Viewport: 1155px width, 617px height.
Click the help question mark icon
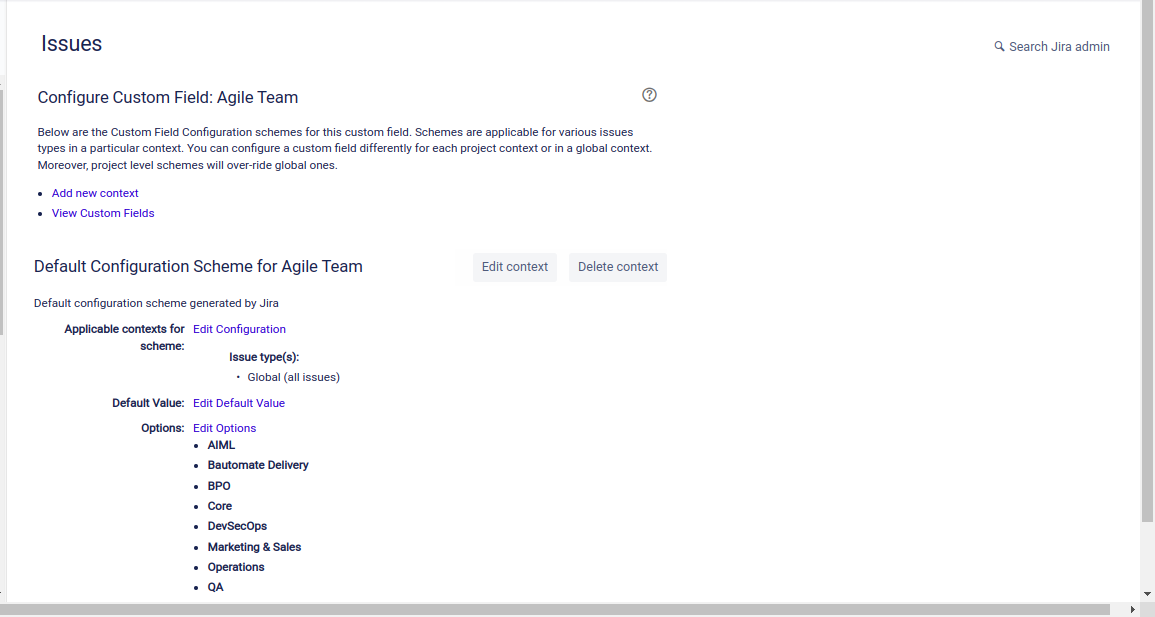(x=649, y=95)
